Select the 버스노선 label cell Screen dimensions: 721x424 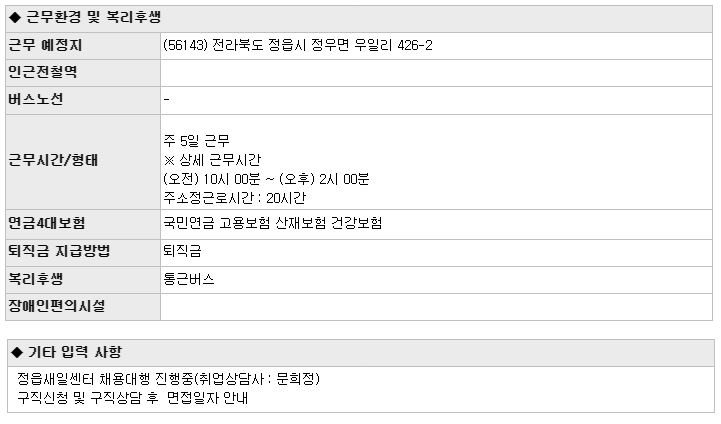click(83, 100)
